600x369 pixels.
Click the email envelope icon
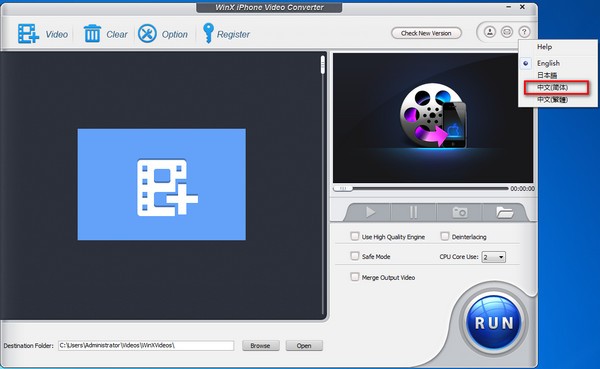pos(507,32)
